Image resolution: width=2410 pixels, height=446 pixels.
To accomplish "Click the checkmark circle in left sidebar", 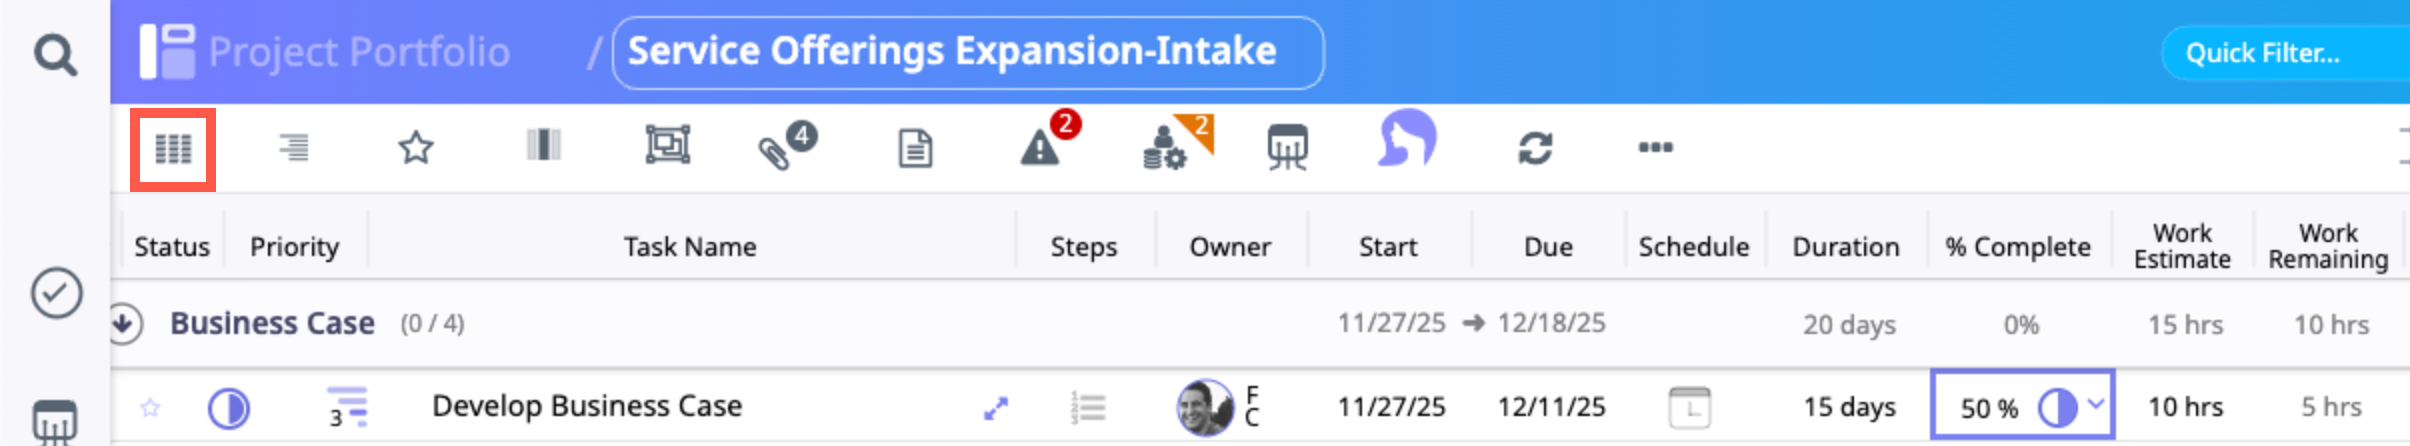I will pyautogui.click(x=56, y=293).
